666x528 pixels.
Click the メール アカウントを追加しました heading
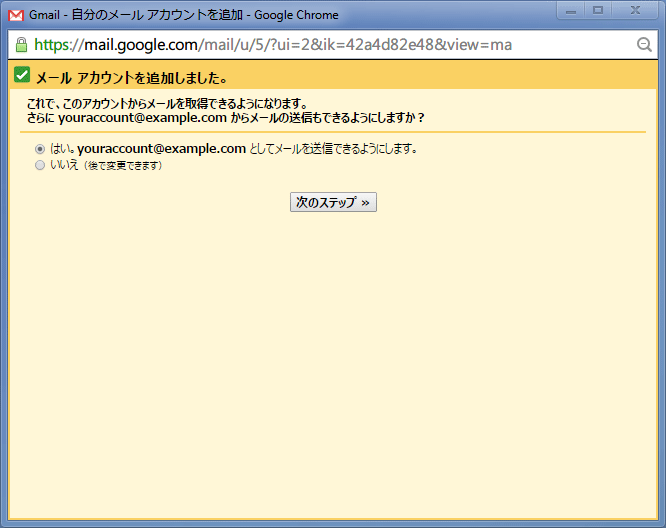[131, 78]
